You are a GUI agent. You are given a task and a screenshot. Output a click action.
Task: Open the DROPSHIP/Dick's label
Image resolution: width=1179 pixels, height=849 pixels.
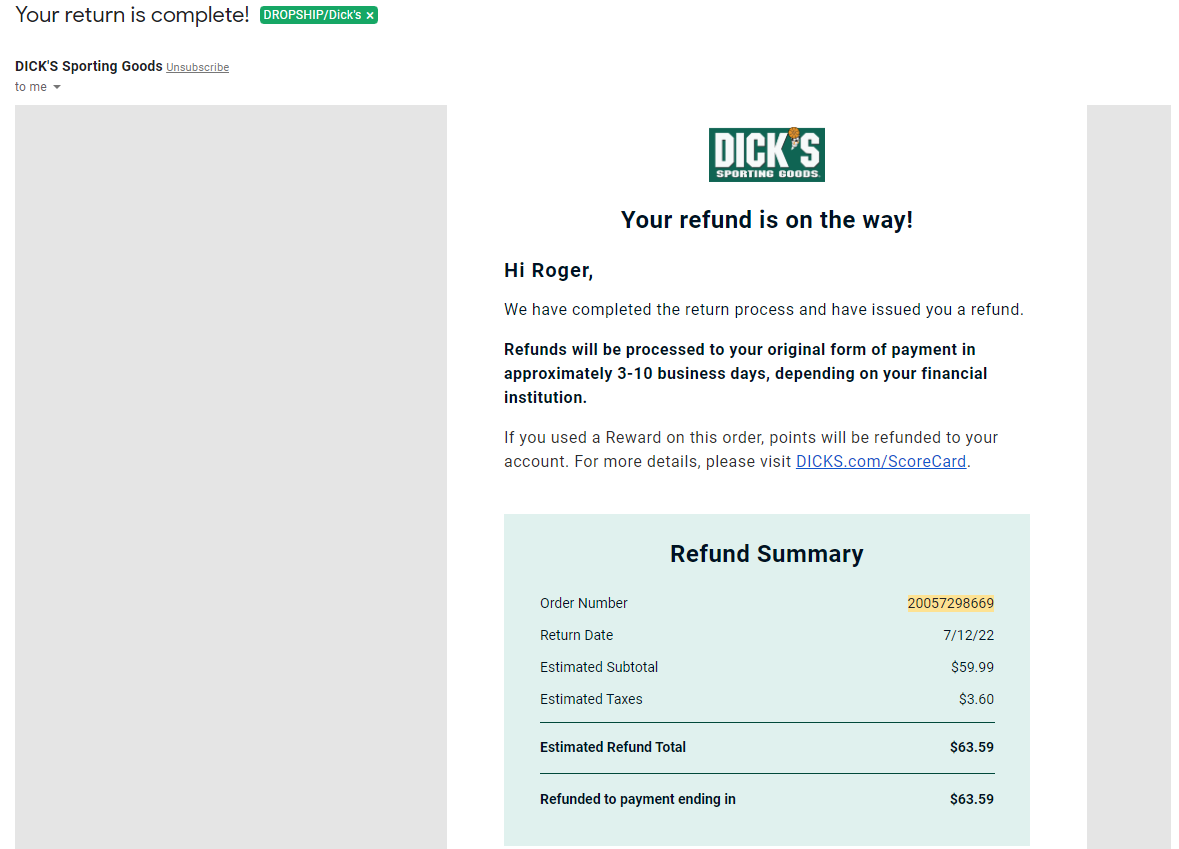coord(312,15)
